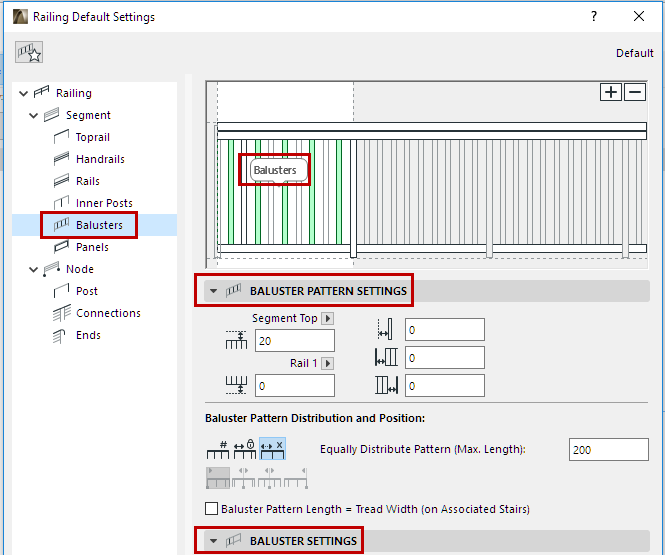The width and height of the screenshot is (665, 555).
Task: Zoom in the railing preview with plus
Action: 611,92
